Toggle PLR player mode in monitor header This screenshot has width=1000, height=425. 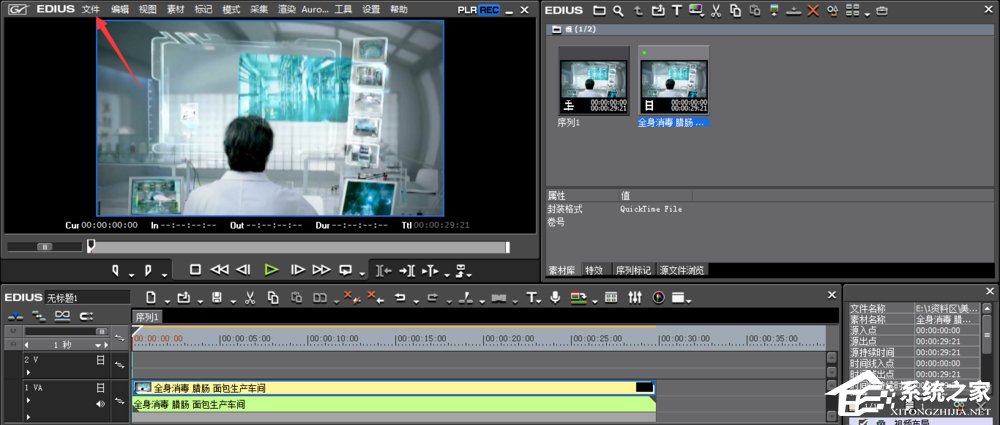click(x=467, y=9)
